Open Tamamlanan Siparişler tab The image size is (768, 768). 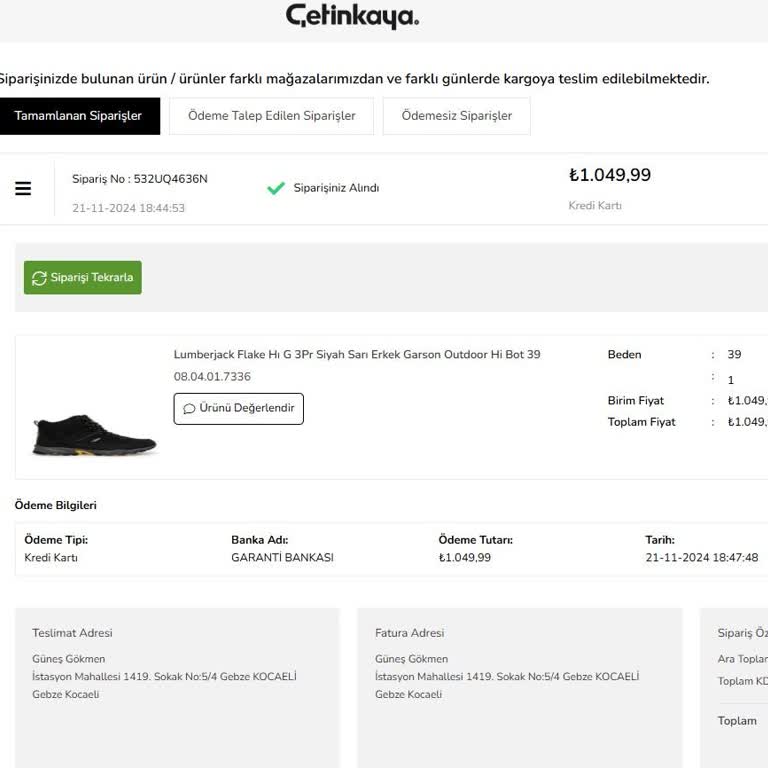79,116
